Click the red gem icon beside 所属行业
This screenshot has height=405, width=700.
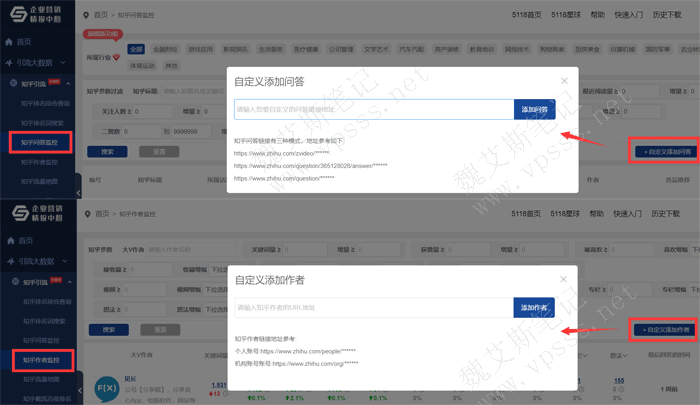click(x=117, y=58)
